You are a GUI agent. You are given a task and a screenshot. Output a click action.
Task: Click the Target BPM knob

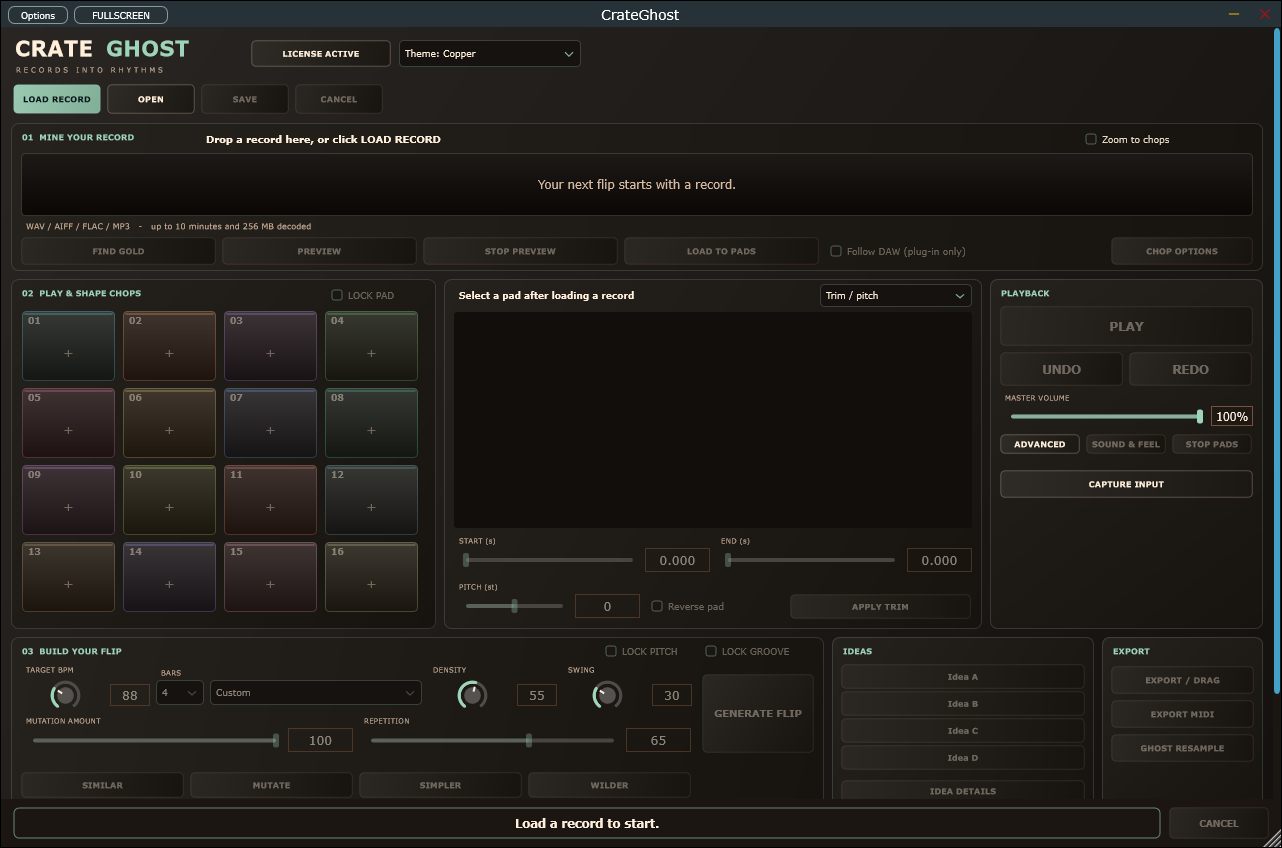tap(65, 694)
